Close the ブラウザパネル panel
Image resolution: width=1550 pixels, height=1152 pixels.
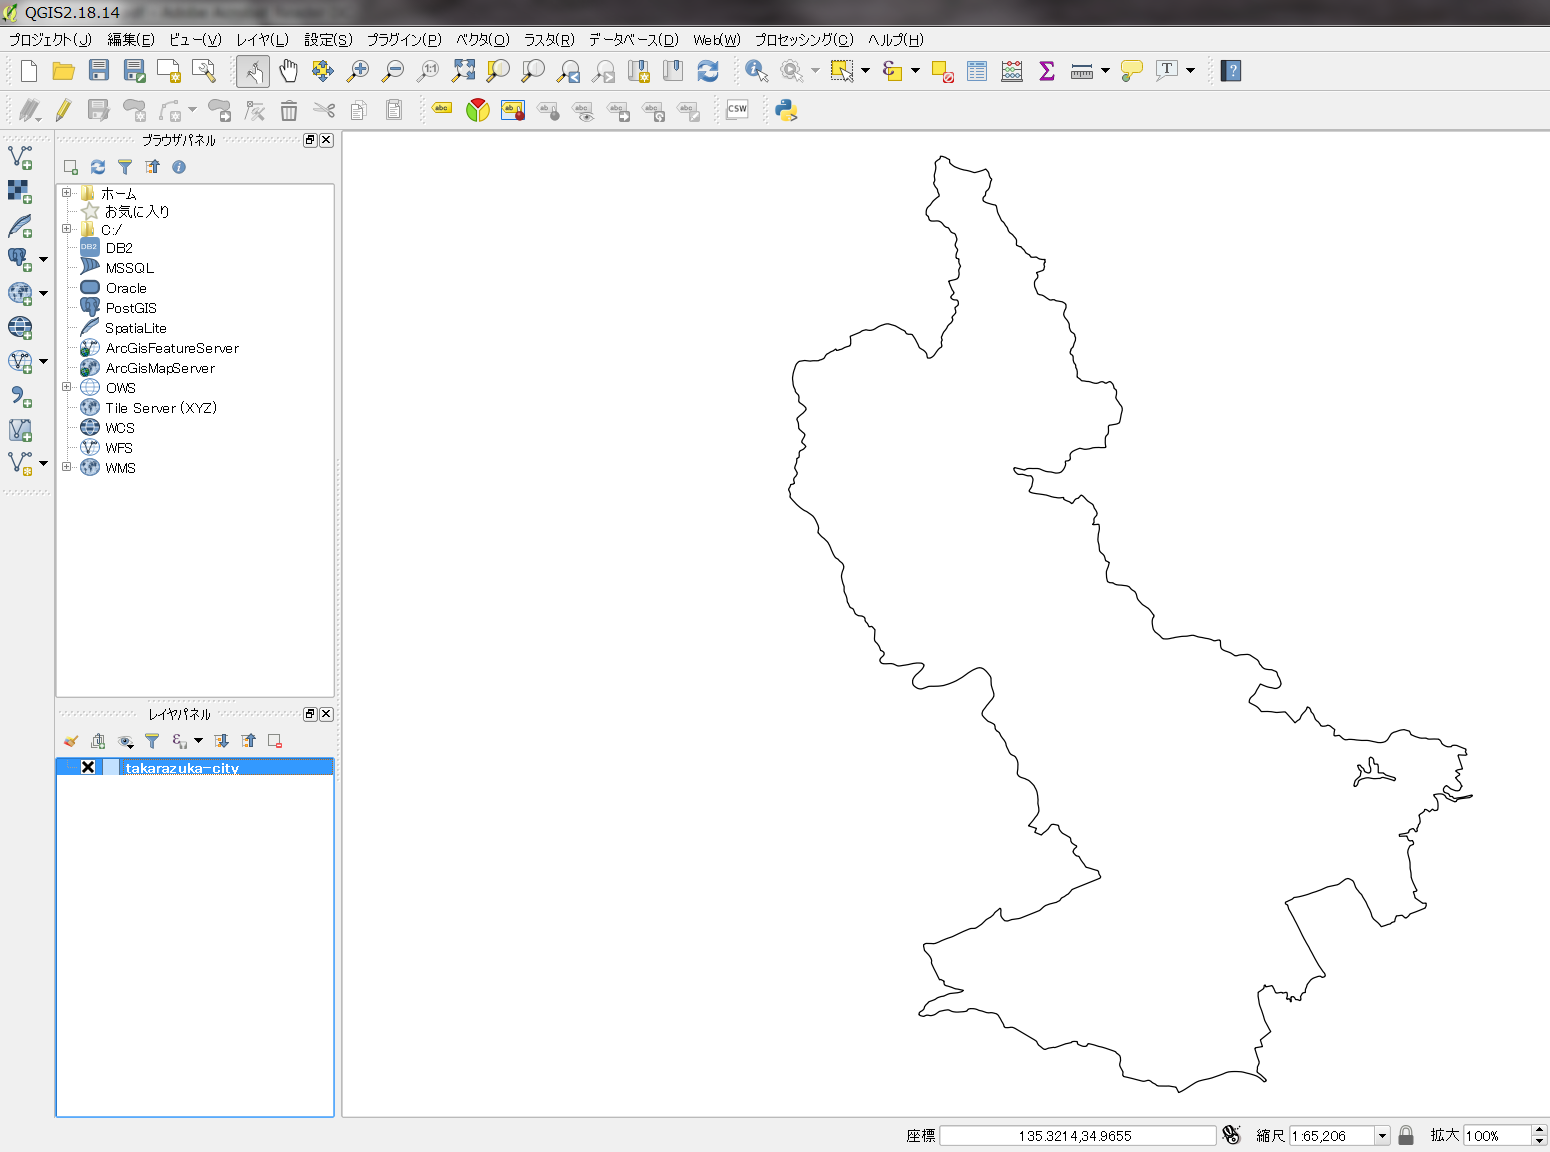click(326, 140)
